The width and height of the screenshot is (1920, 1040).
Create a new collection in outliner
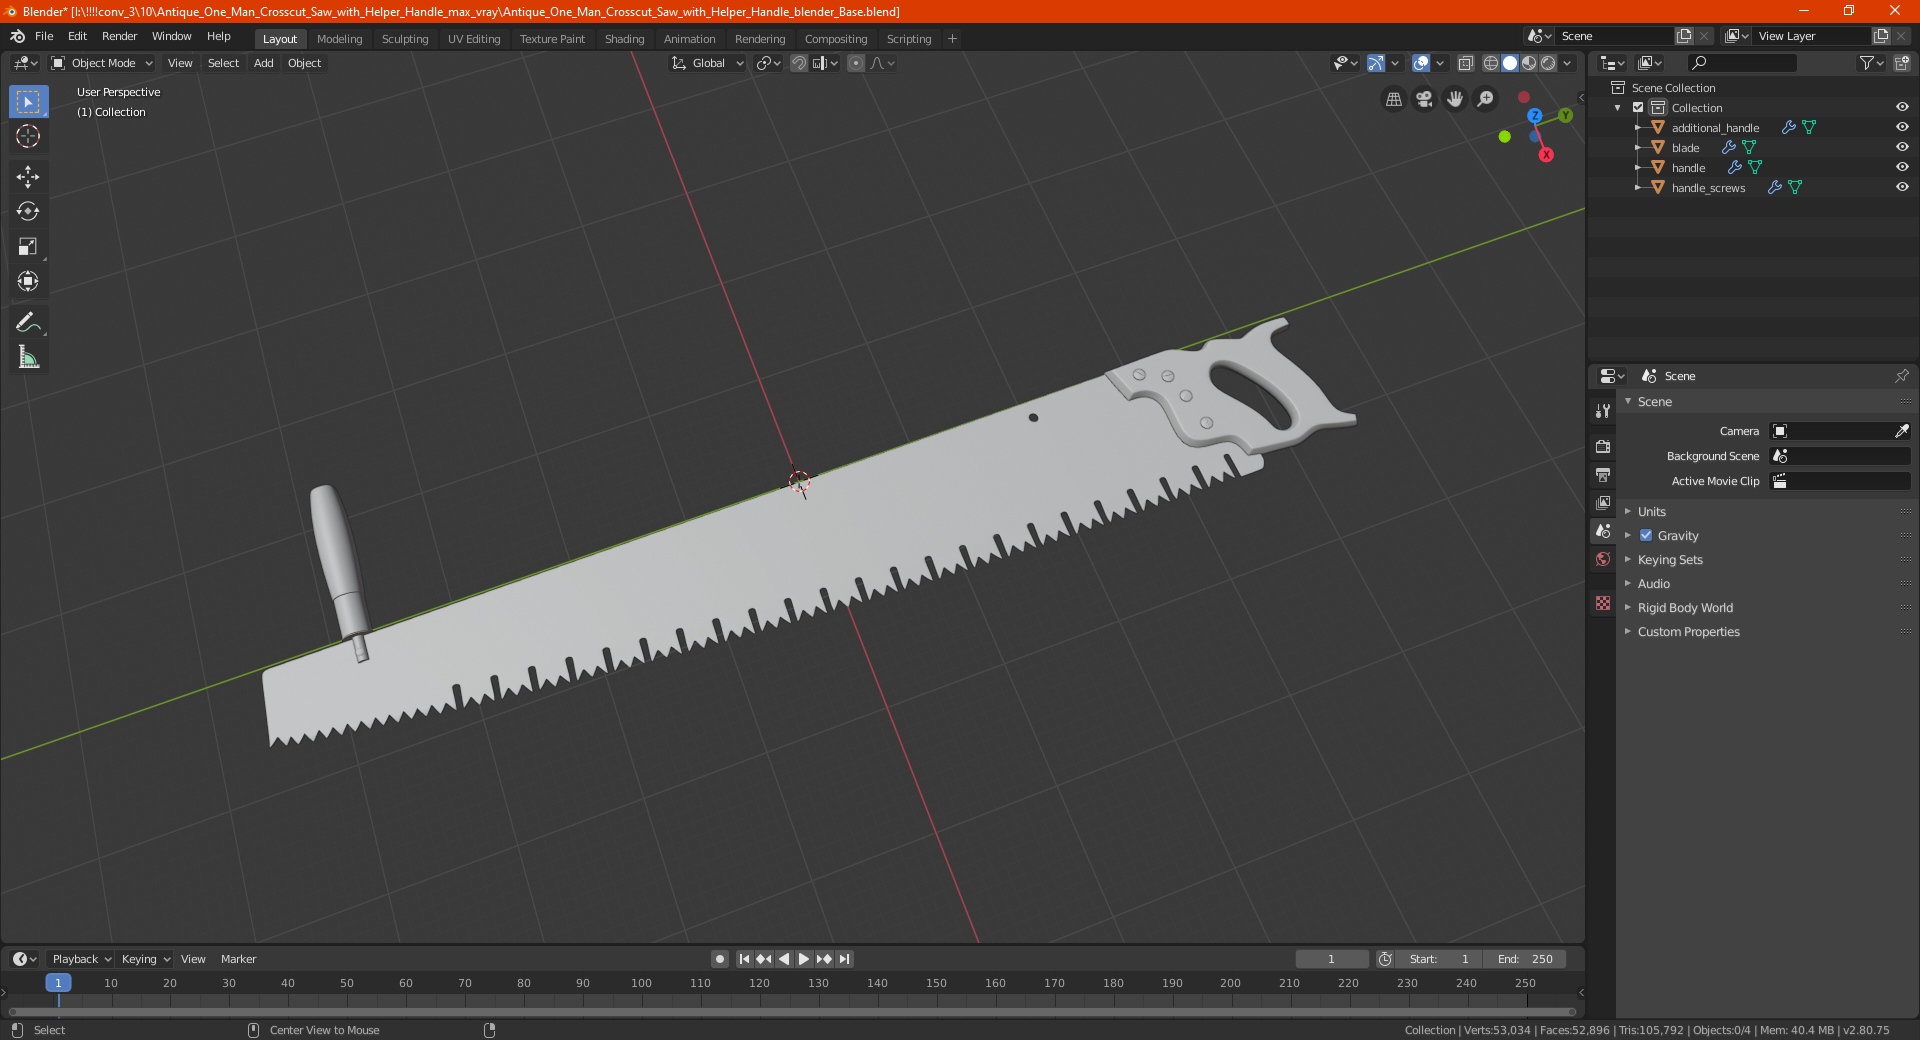(1901, 63)
